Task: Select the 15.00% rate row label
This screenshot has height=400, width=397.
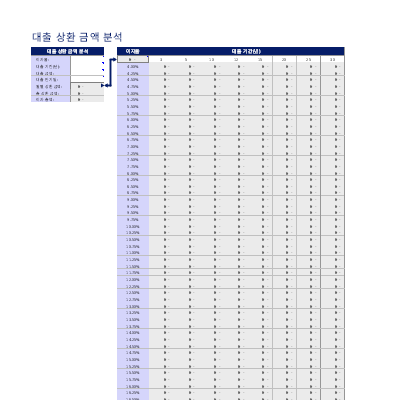Action: [133, 360]
